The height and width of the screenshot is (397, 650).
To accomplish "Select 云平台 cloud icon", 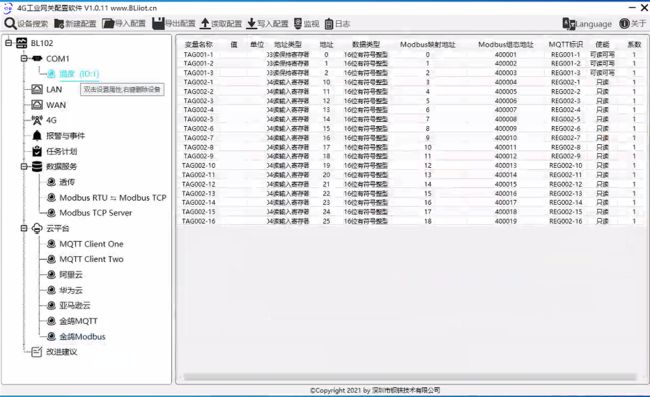I will tap(37, 228).
